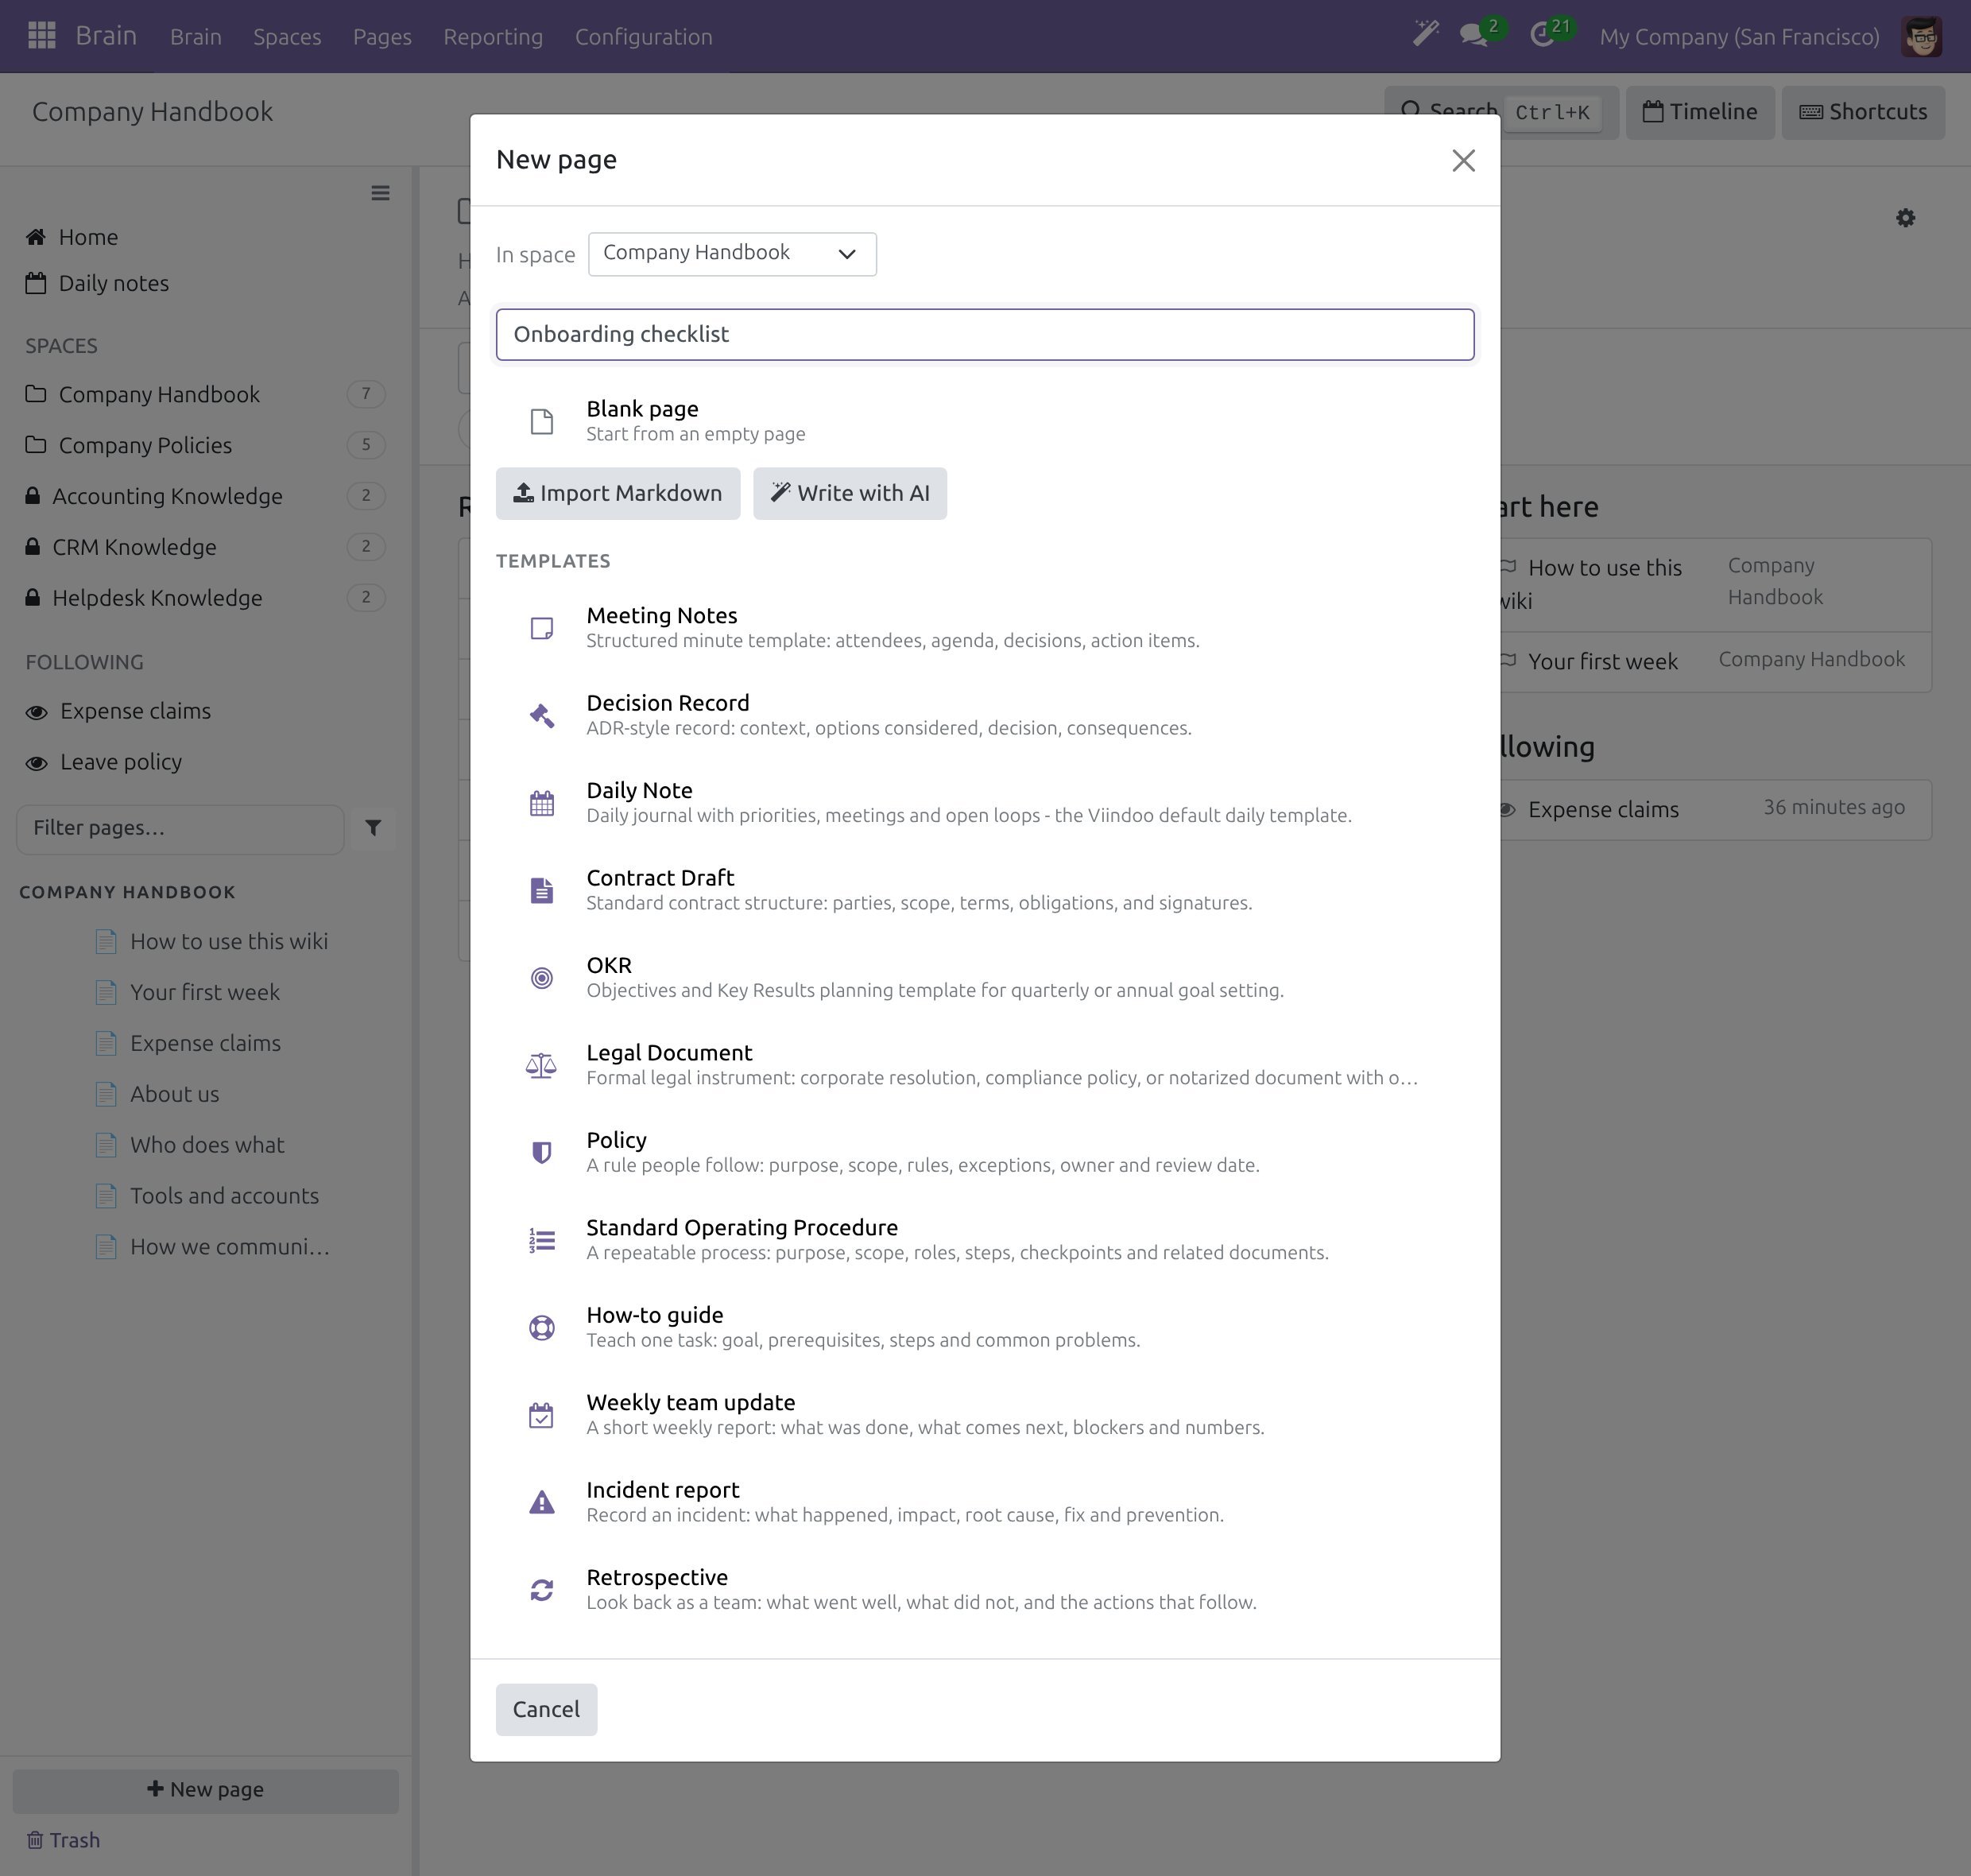Screen dimensions: 1971x1876
Task: Choose the Incident report warning template
Action: pos(985,1502)
